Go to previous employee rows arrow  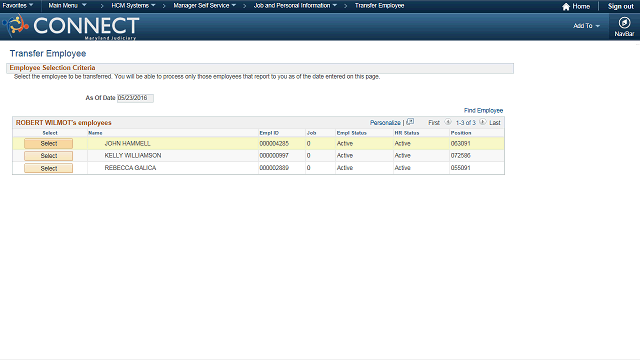click(448, 122)
